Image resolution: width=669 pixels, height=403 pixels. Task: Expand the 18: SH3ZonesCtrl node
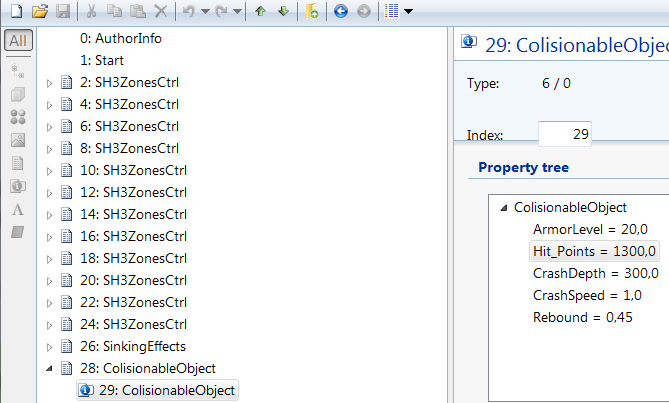[x=49, y=259]
